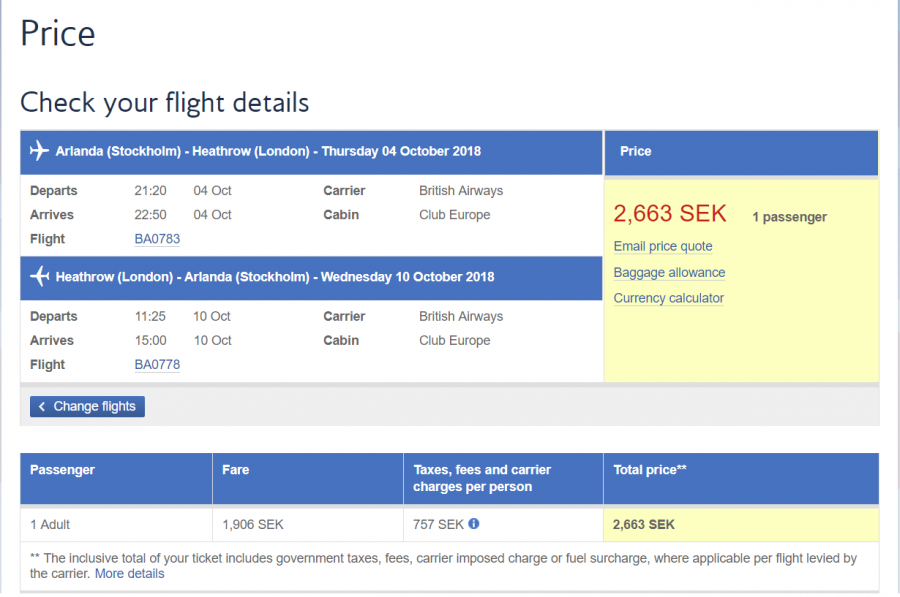Viewport: 900px width, 597px height.
Task: Click the large red 2,663 SEK price
Action: [670, 214]
